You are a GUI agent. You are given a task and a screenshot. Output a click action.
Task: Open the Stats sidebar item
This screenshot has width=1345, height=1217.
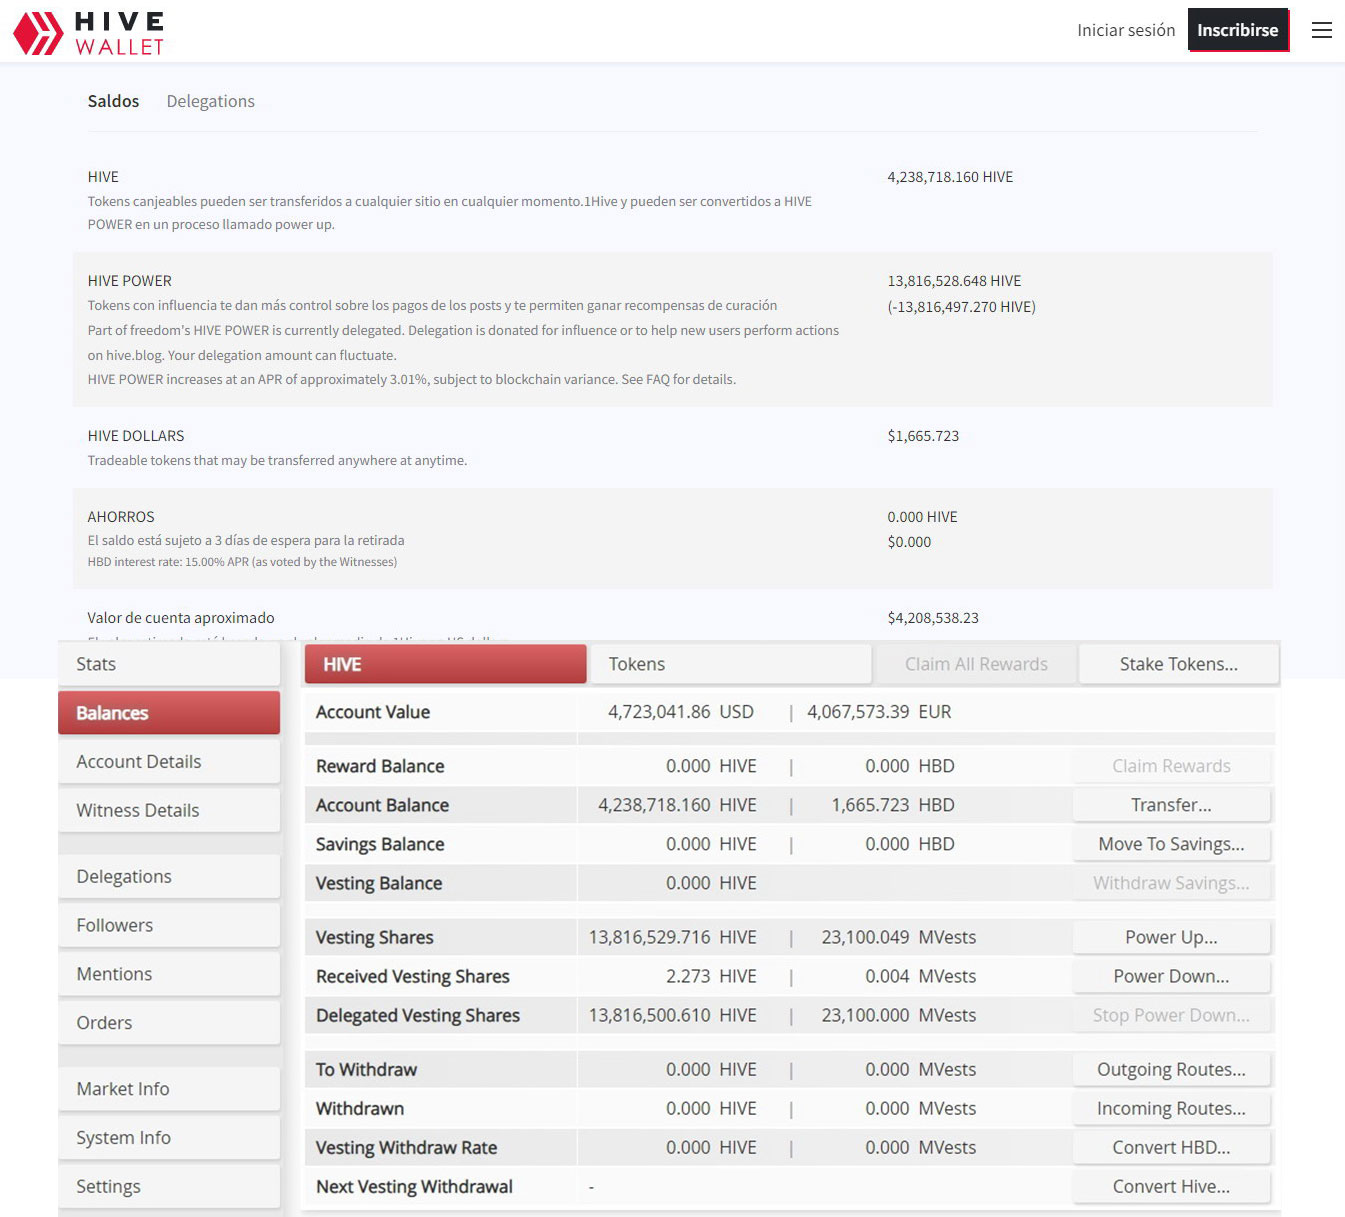[x=169, y=664]
